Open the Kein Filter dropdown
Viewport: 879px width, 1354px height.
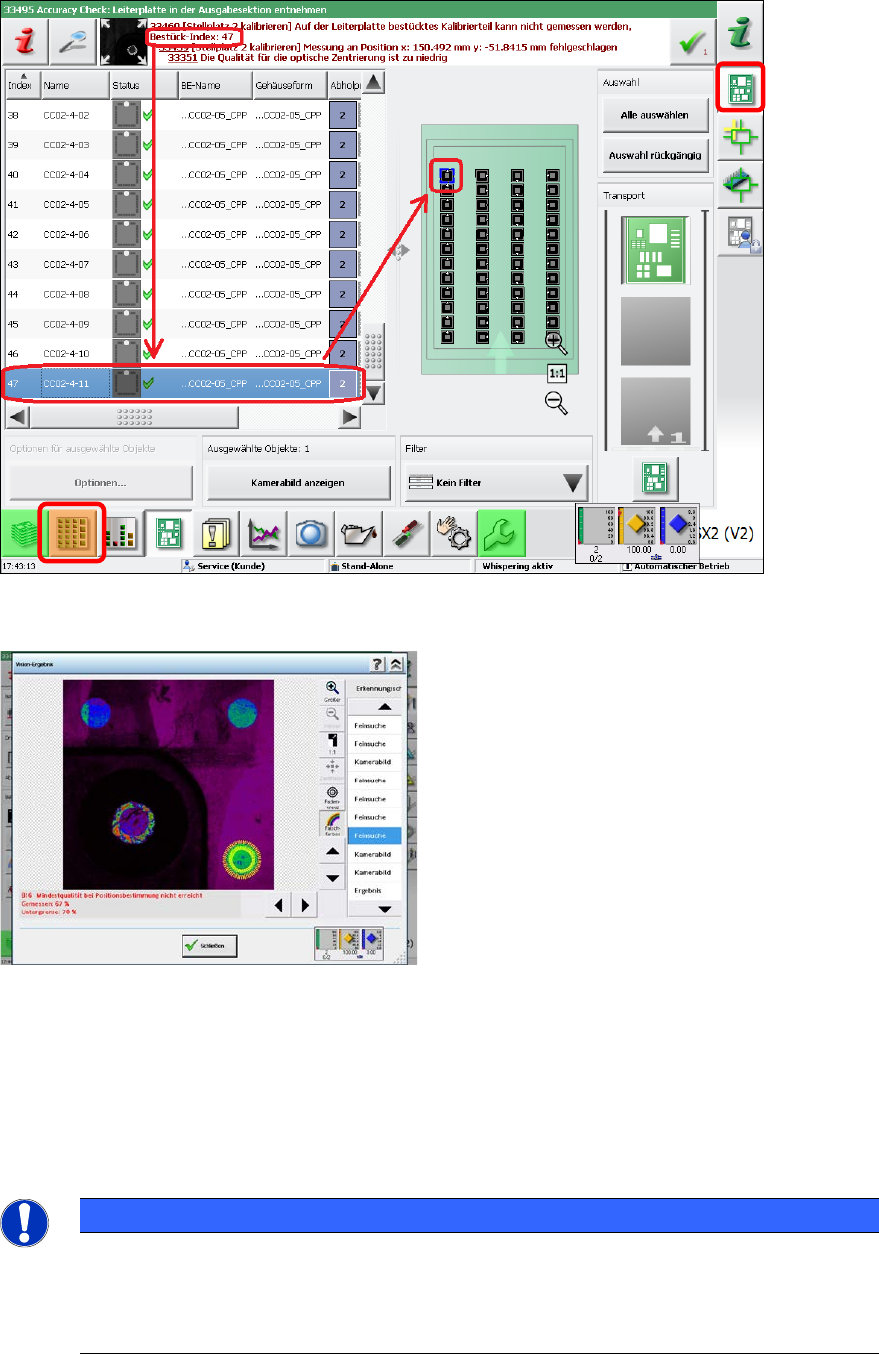tap(496, 482)
